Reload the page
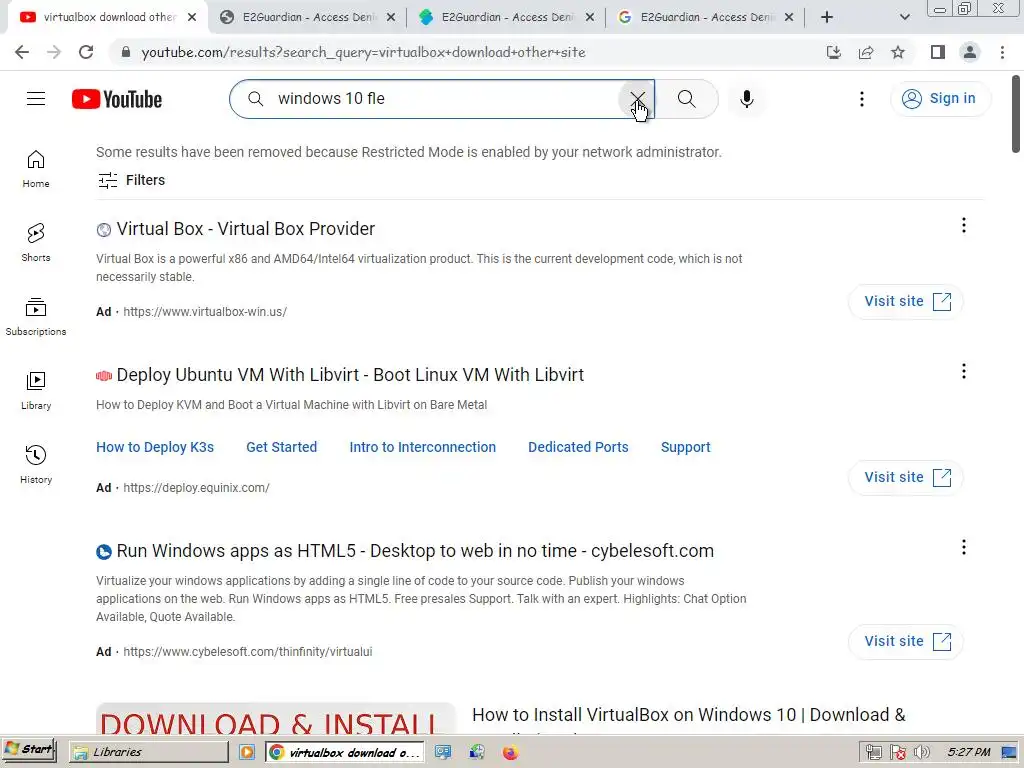This screenshot has height=768, width=1024. point(86,52)
